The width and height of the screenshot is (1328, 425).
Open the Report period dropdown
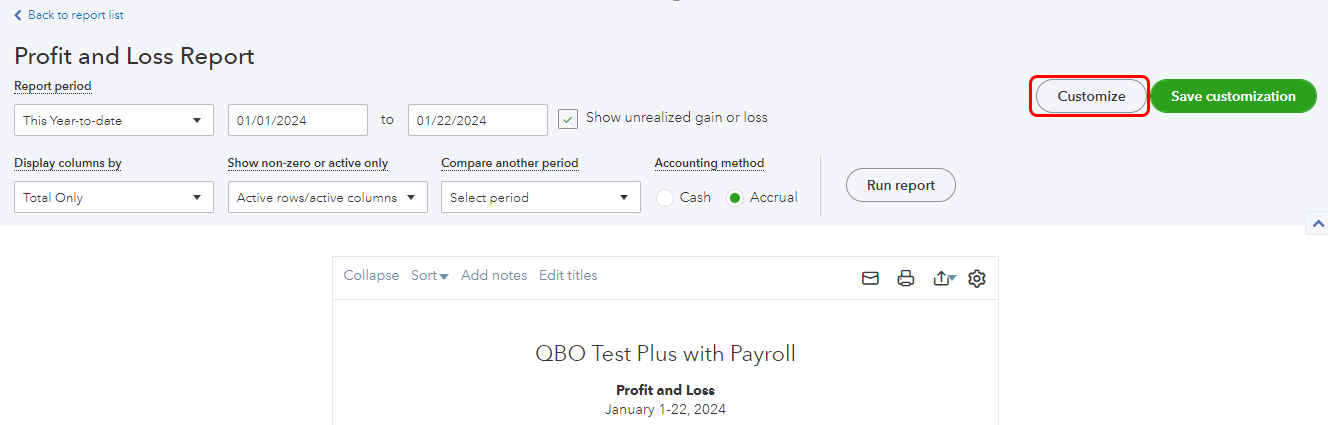[114, 120]
